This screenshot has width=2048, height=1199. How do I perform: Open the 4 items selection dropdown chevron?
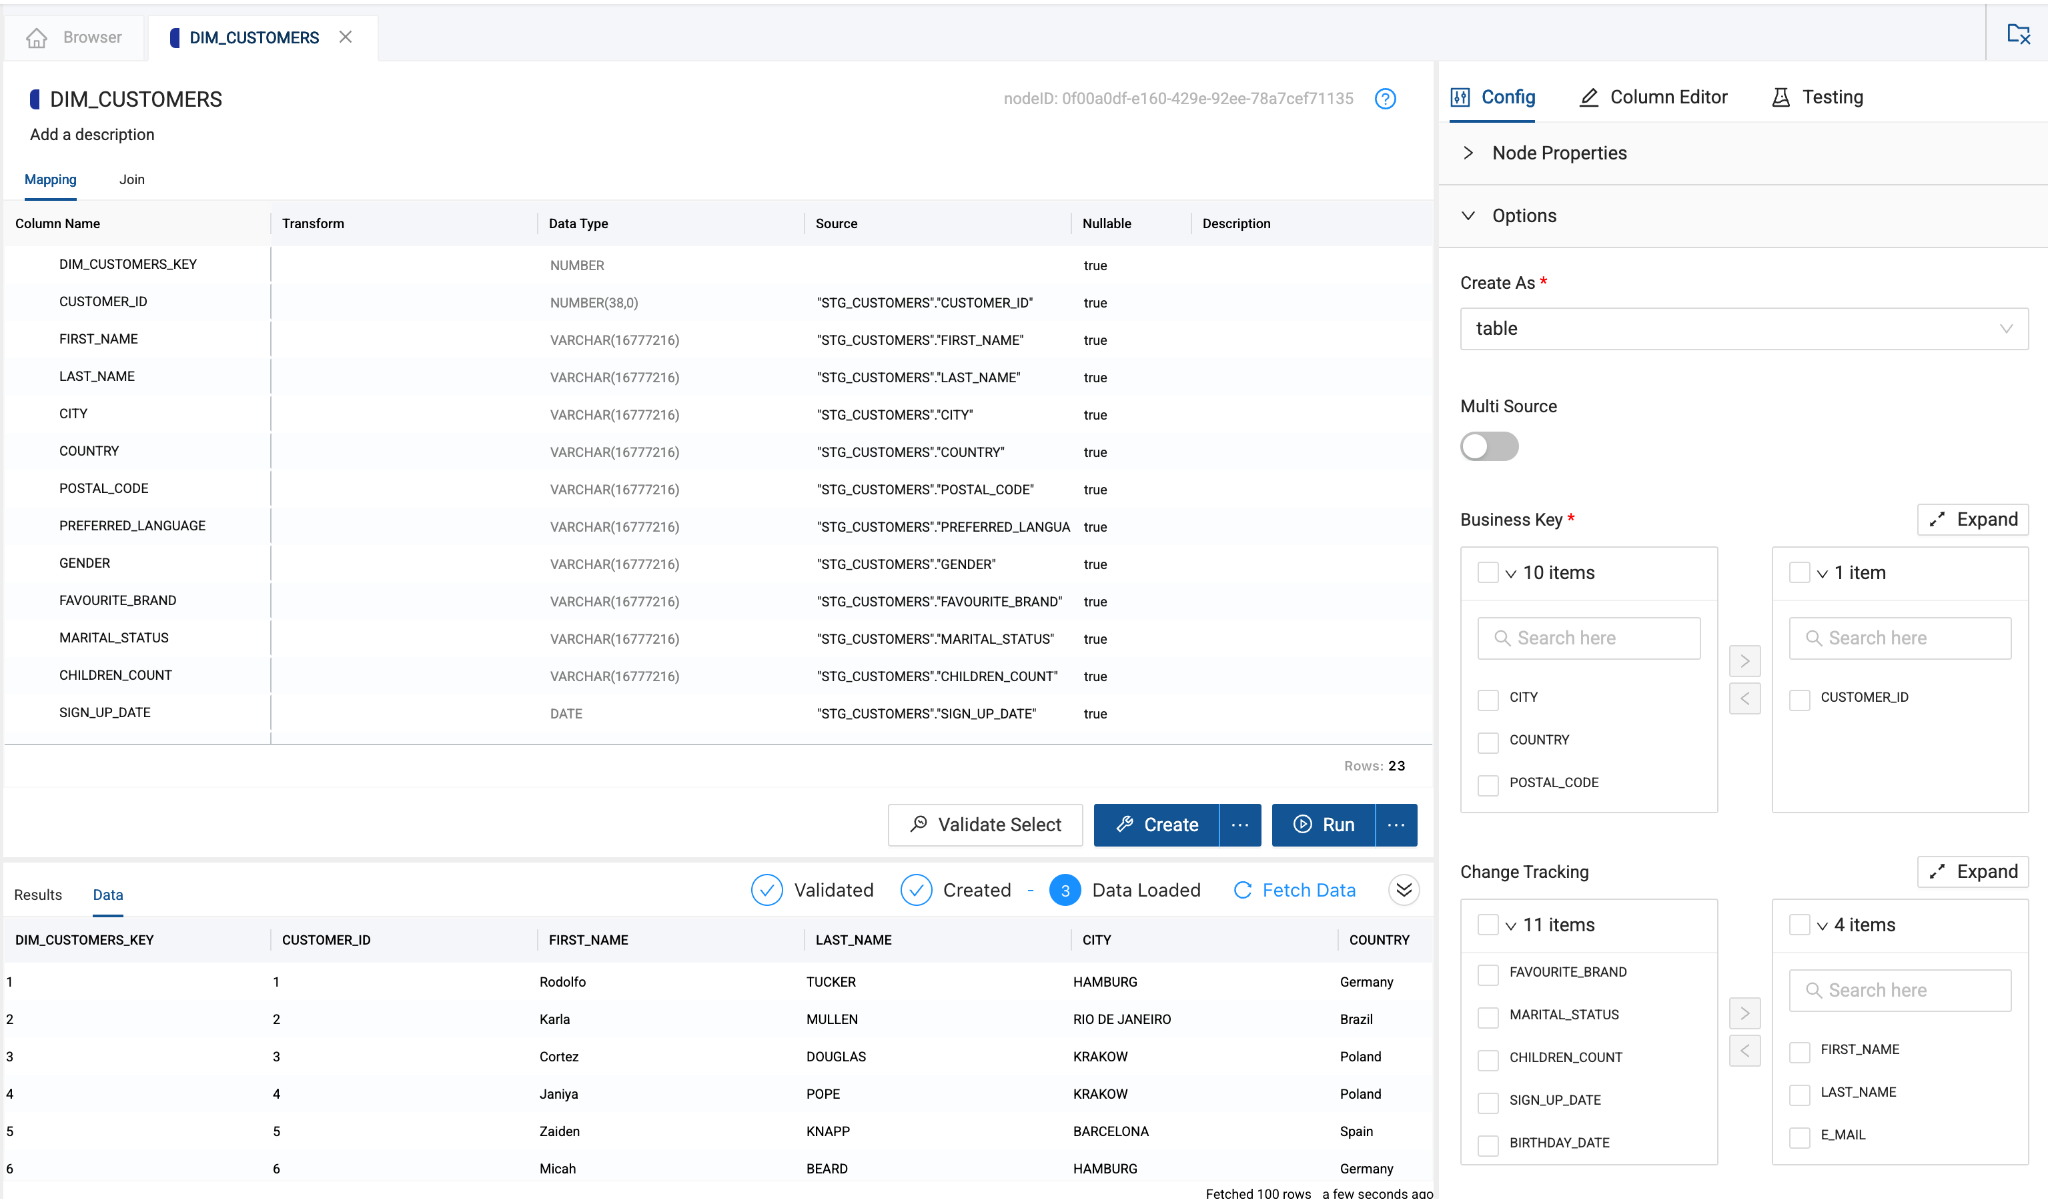[1823, 926]
